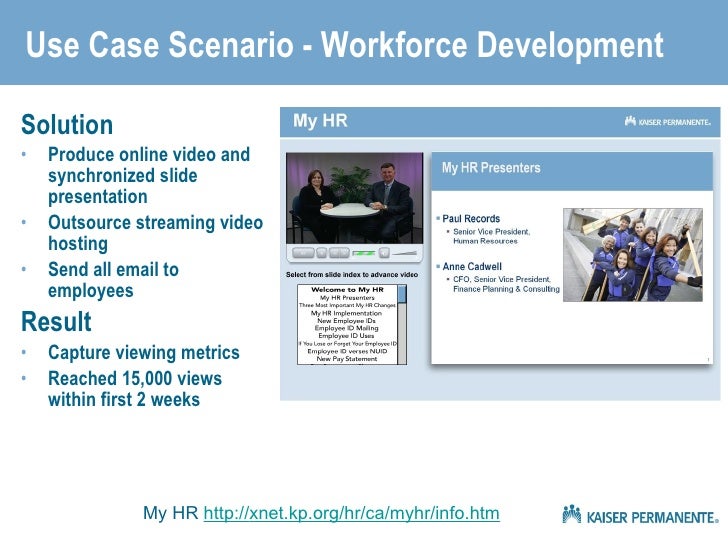Click the Kaiser Permanente logo in My HR header
Image resolution: width=728 pixels, height=546 pixels.
(x=667, y=122)
